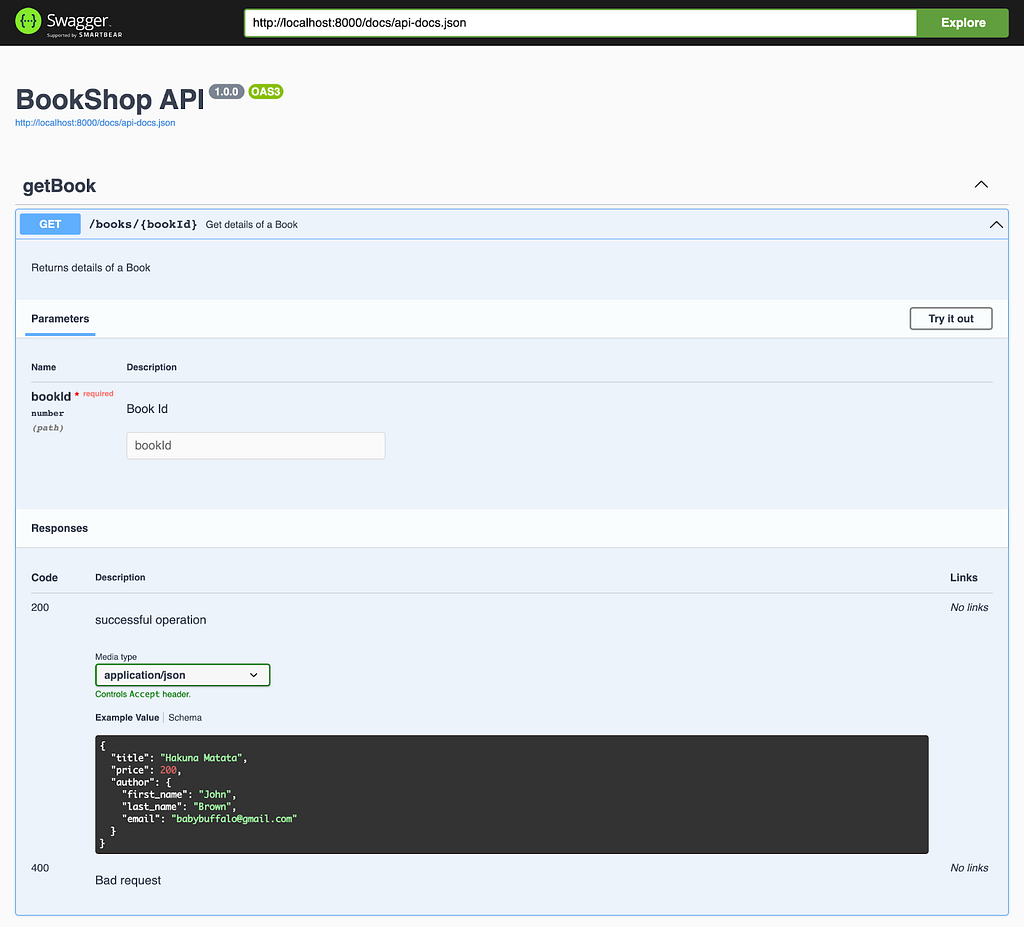Click the blue GET method badge

tap(50, 224)
